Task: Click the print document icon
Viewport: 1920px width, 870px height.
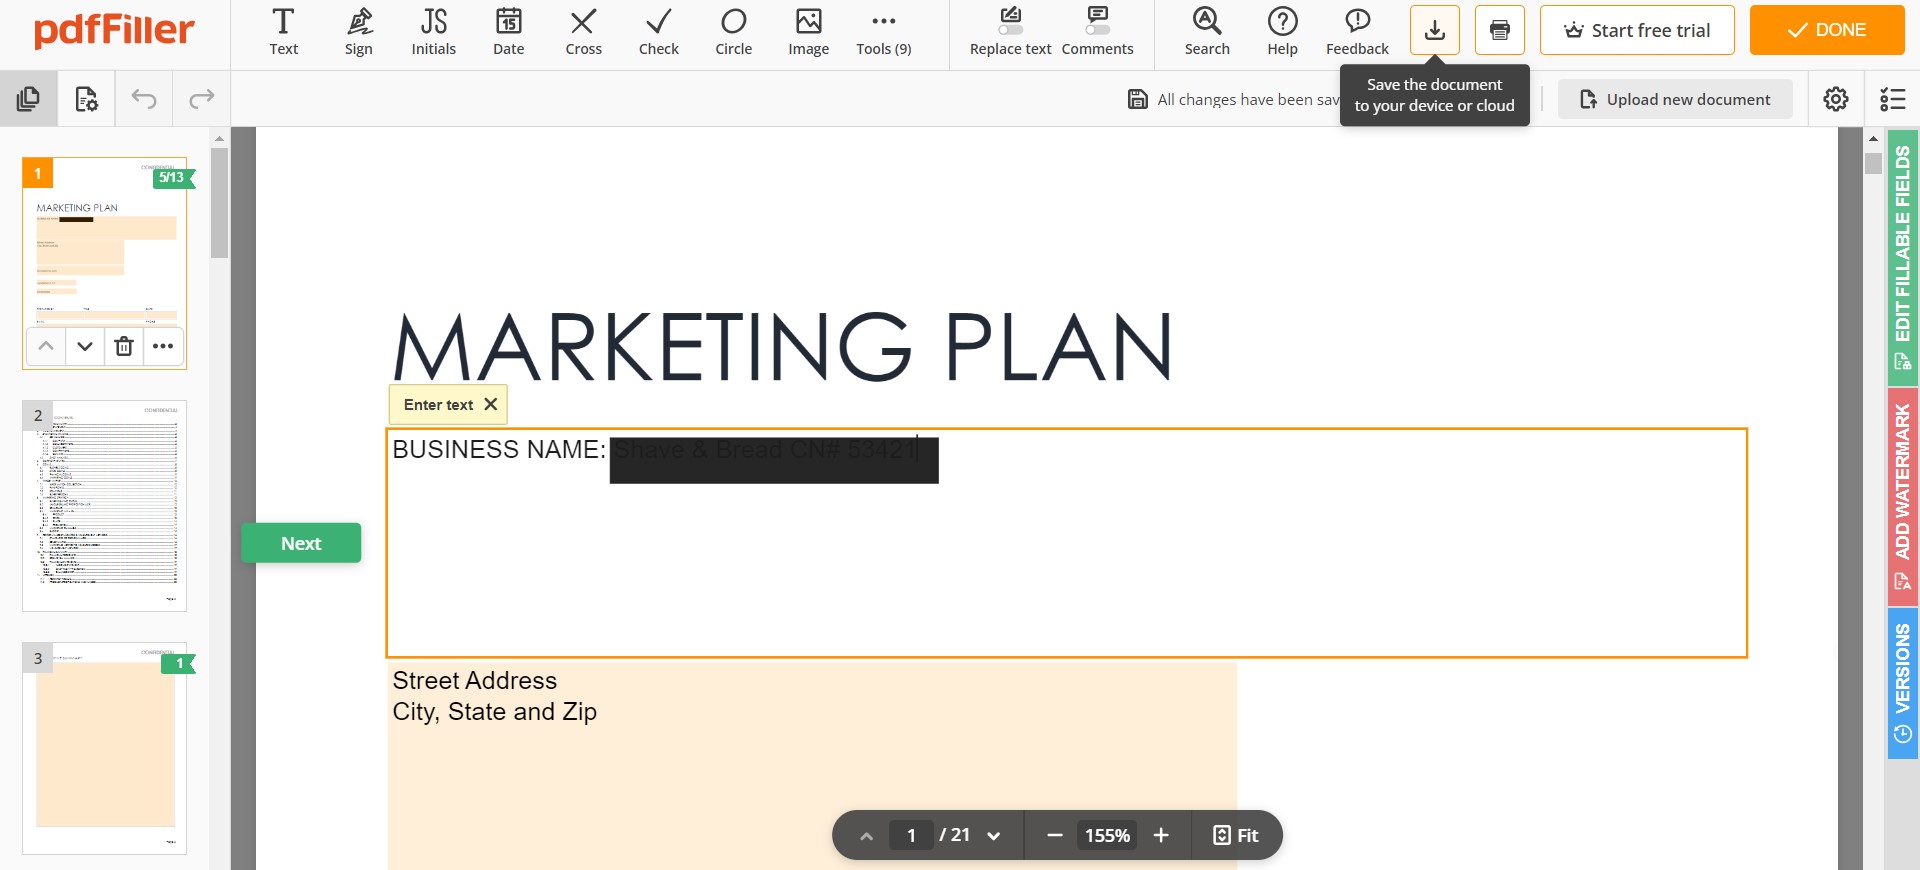Action: [x=1499, y=30]
